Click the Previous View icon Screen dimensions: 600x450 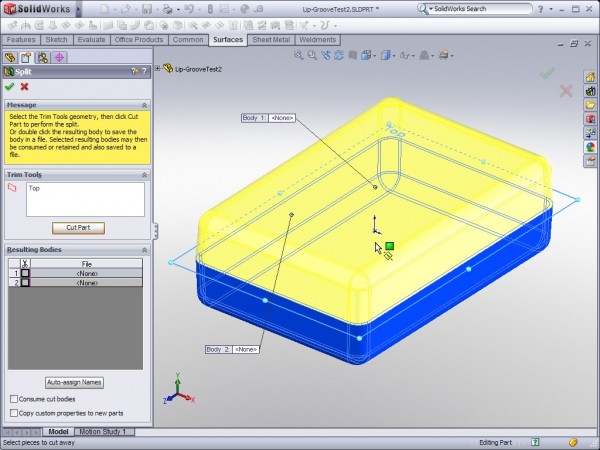tap(326, 55)
